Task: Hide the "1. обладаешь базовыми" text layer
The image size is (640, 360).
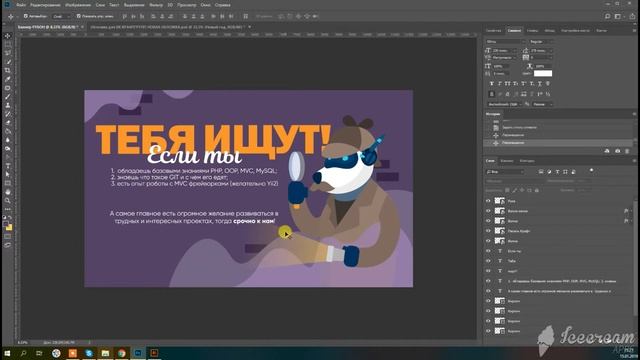Action: [x=488, y=281]
